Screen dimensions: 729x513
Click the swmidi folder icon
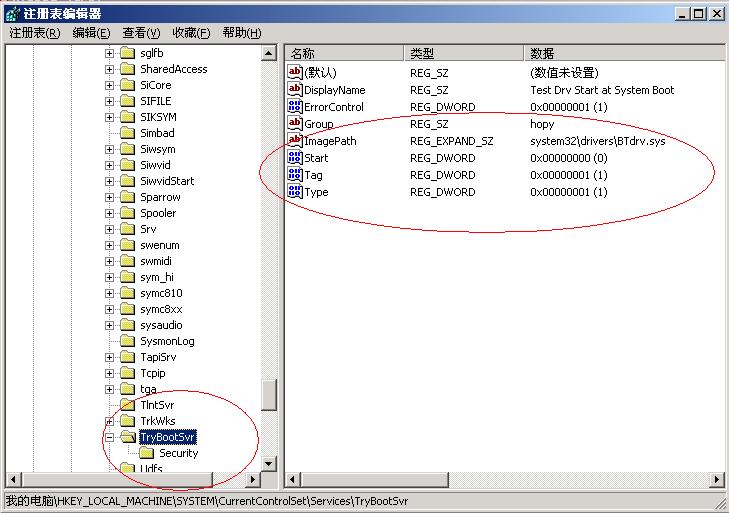127,261
